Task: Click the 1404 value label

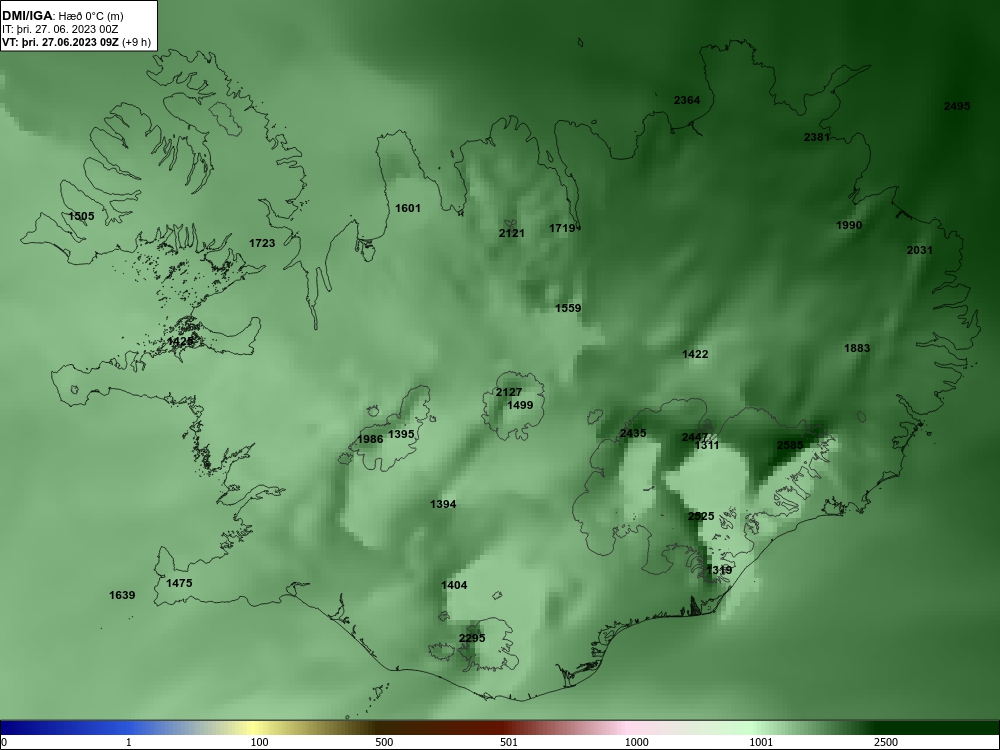Action: click(x=454, y=585)
